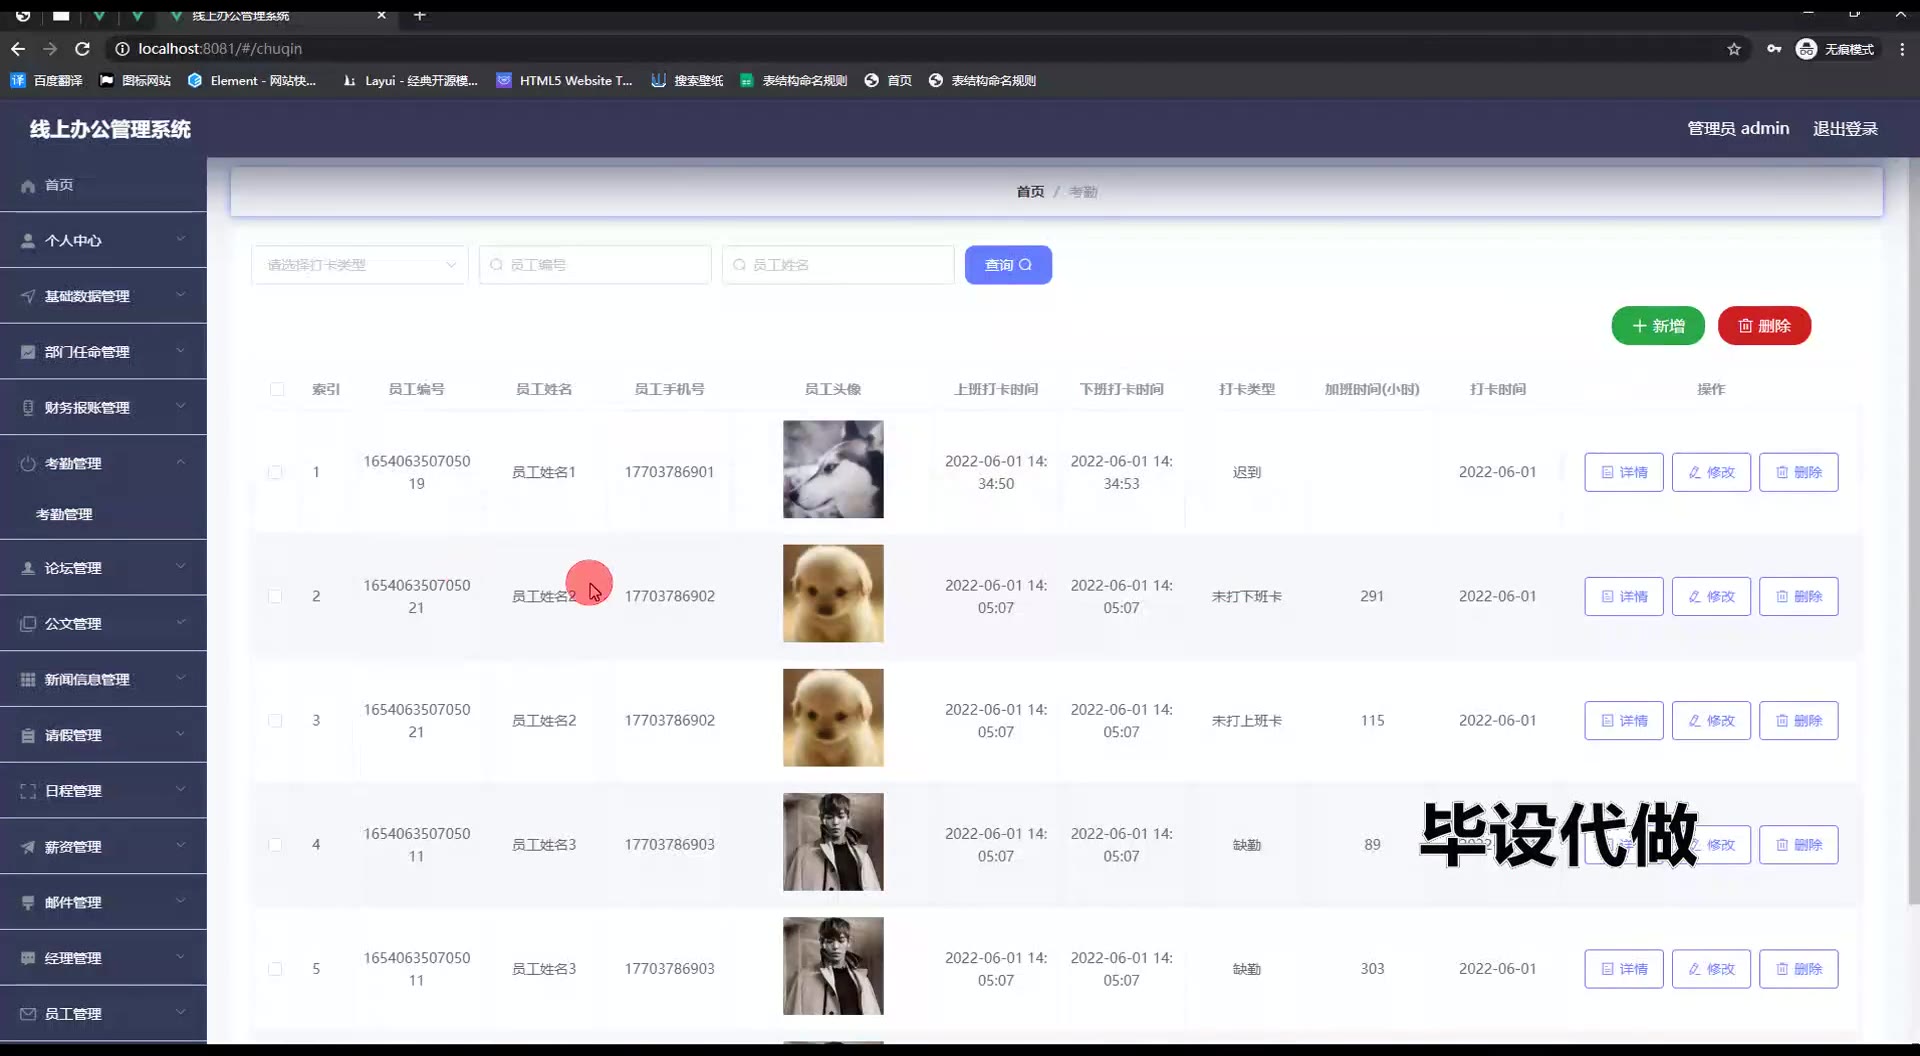The height and width of the screenshot is (1056, 1920).
Task: Click the husky avatar thumbnail in row 1
Action: [833, 469]
